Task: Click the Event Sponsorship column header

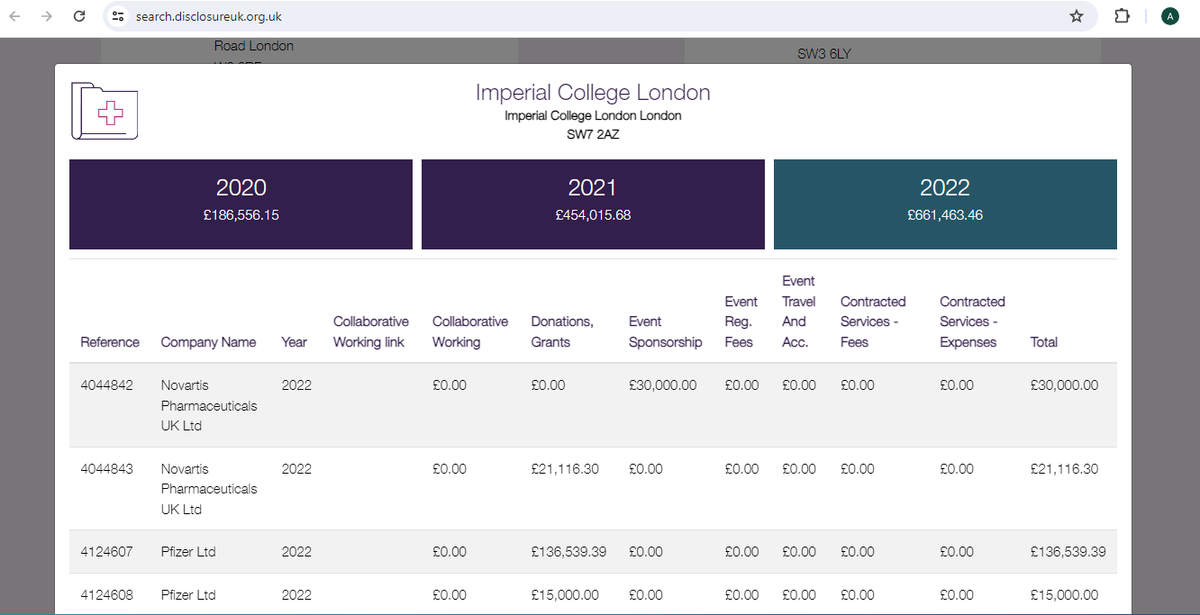Action: click(x=665, y=332)
